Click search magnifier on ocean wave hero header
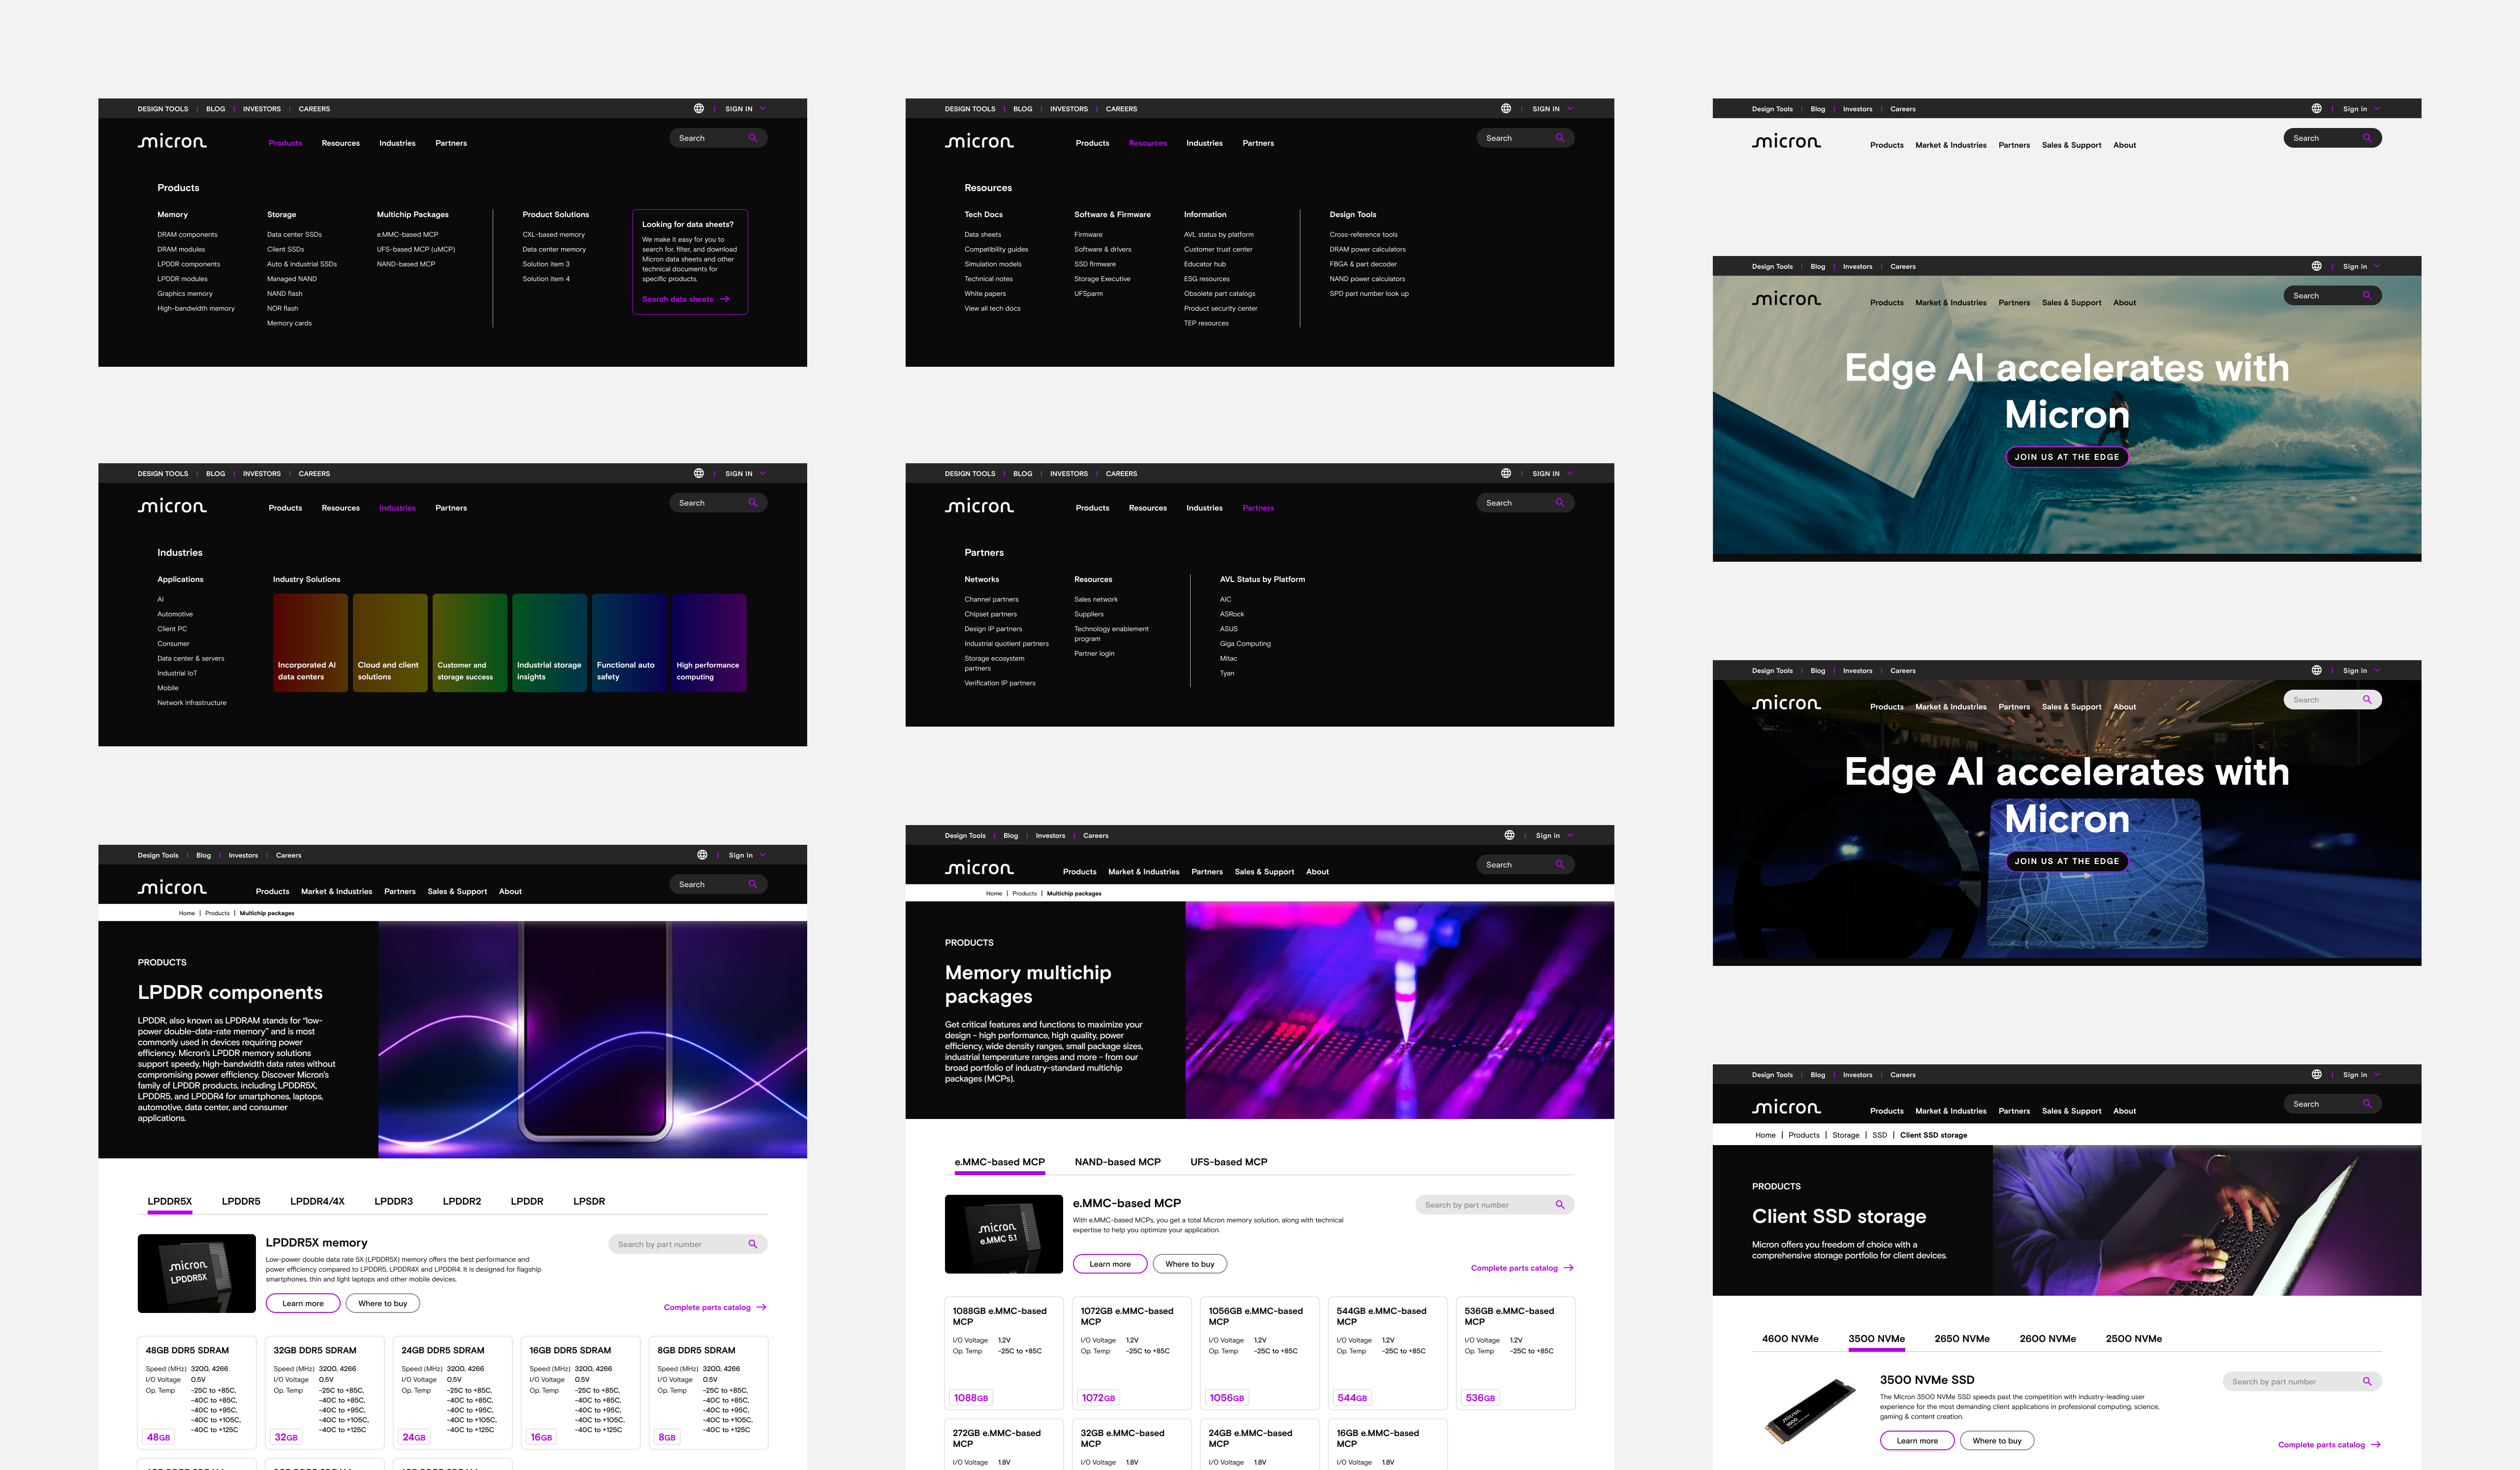 (2367, 296)
